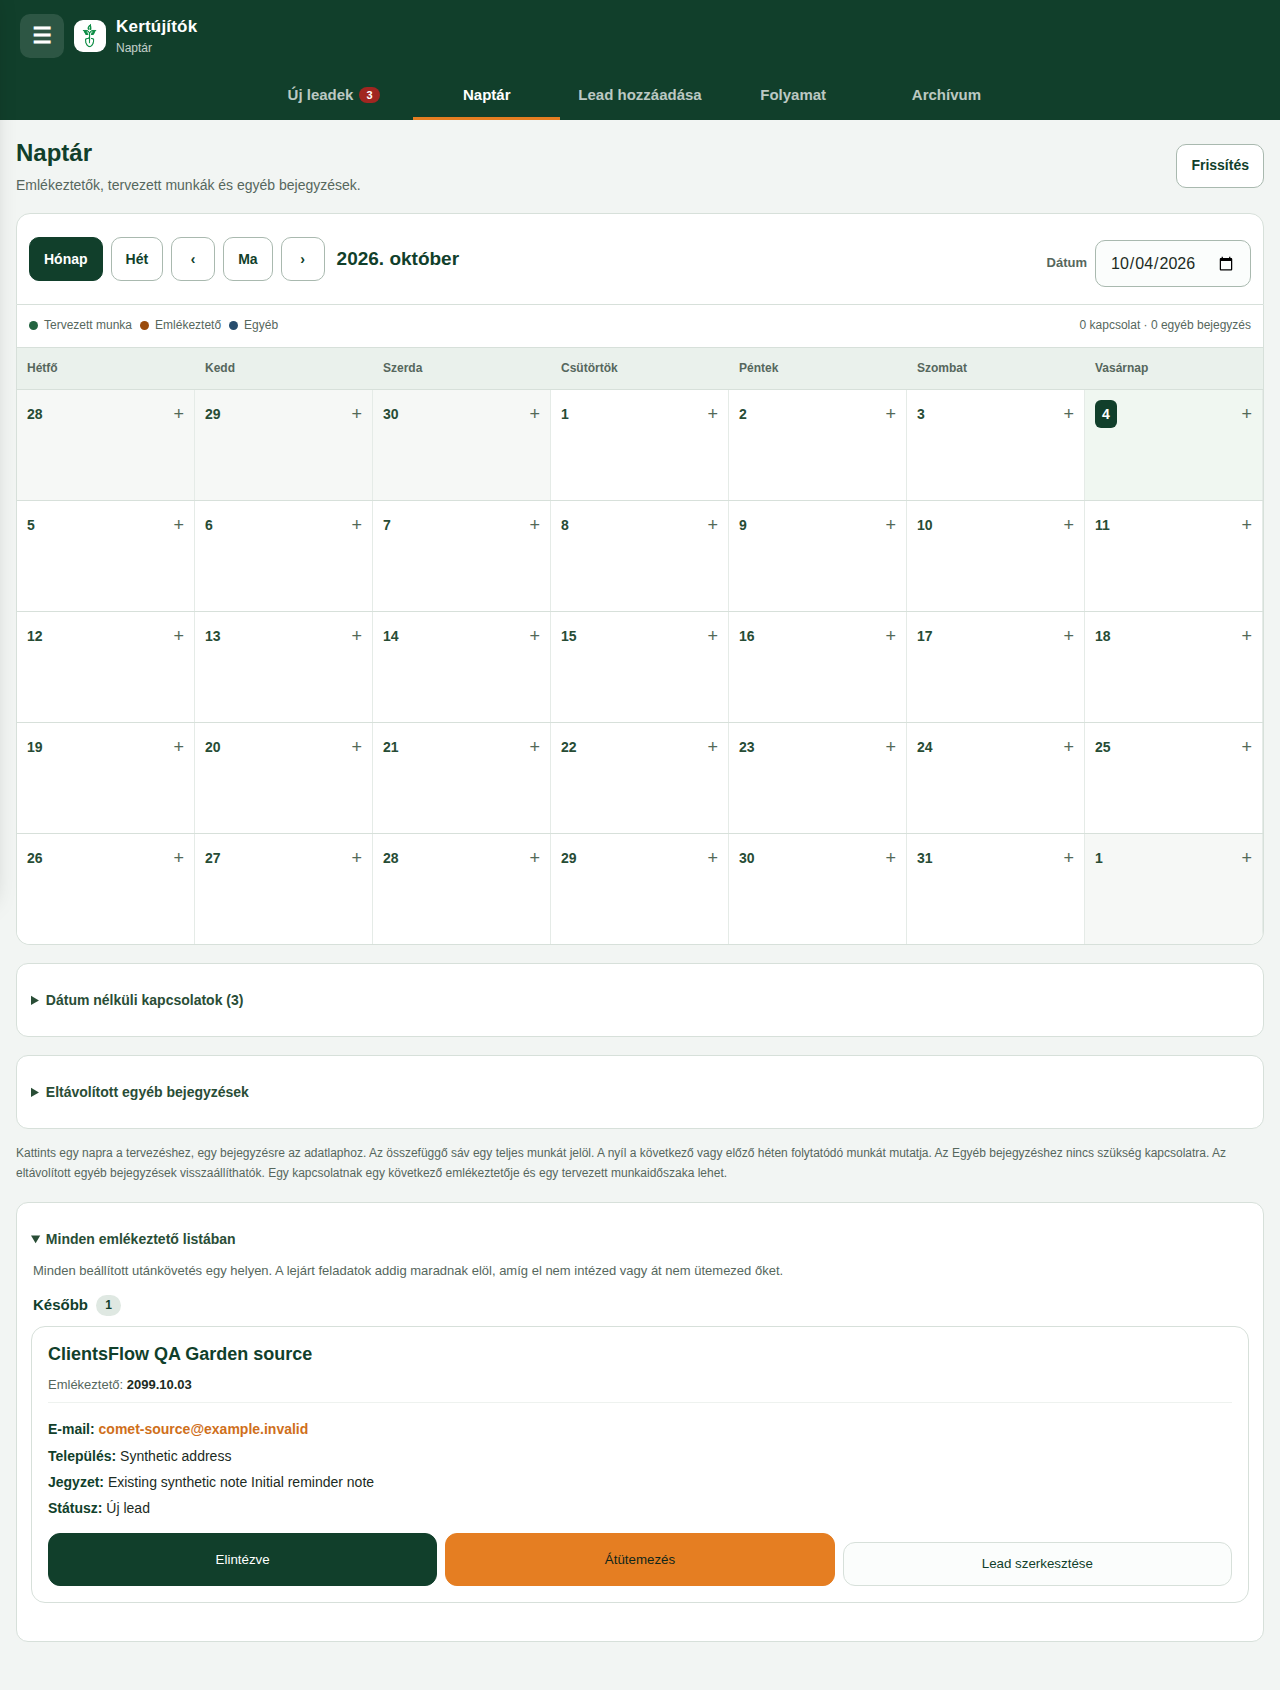The height and width of the screenshot is (1690, 1280).
Task: Mark reminder as Elintézve
Action: point(242,1560)
